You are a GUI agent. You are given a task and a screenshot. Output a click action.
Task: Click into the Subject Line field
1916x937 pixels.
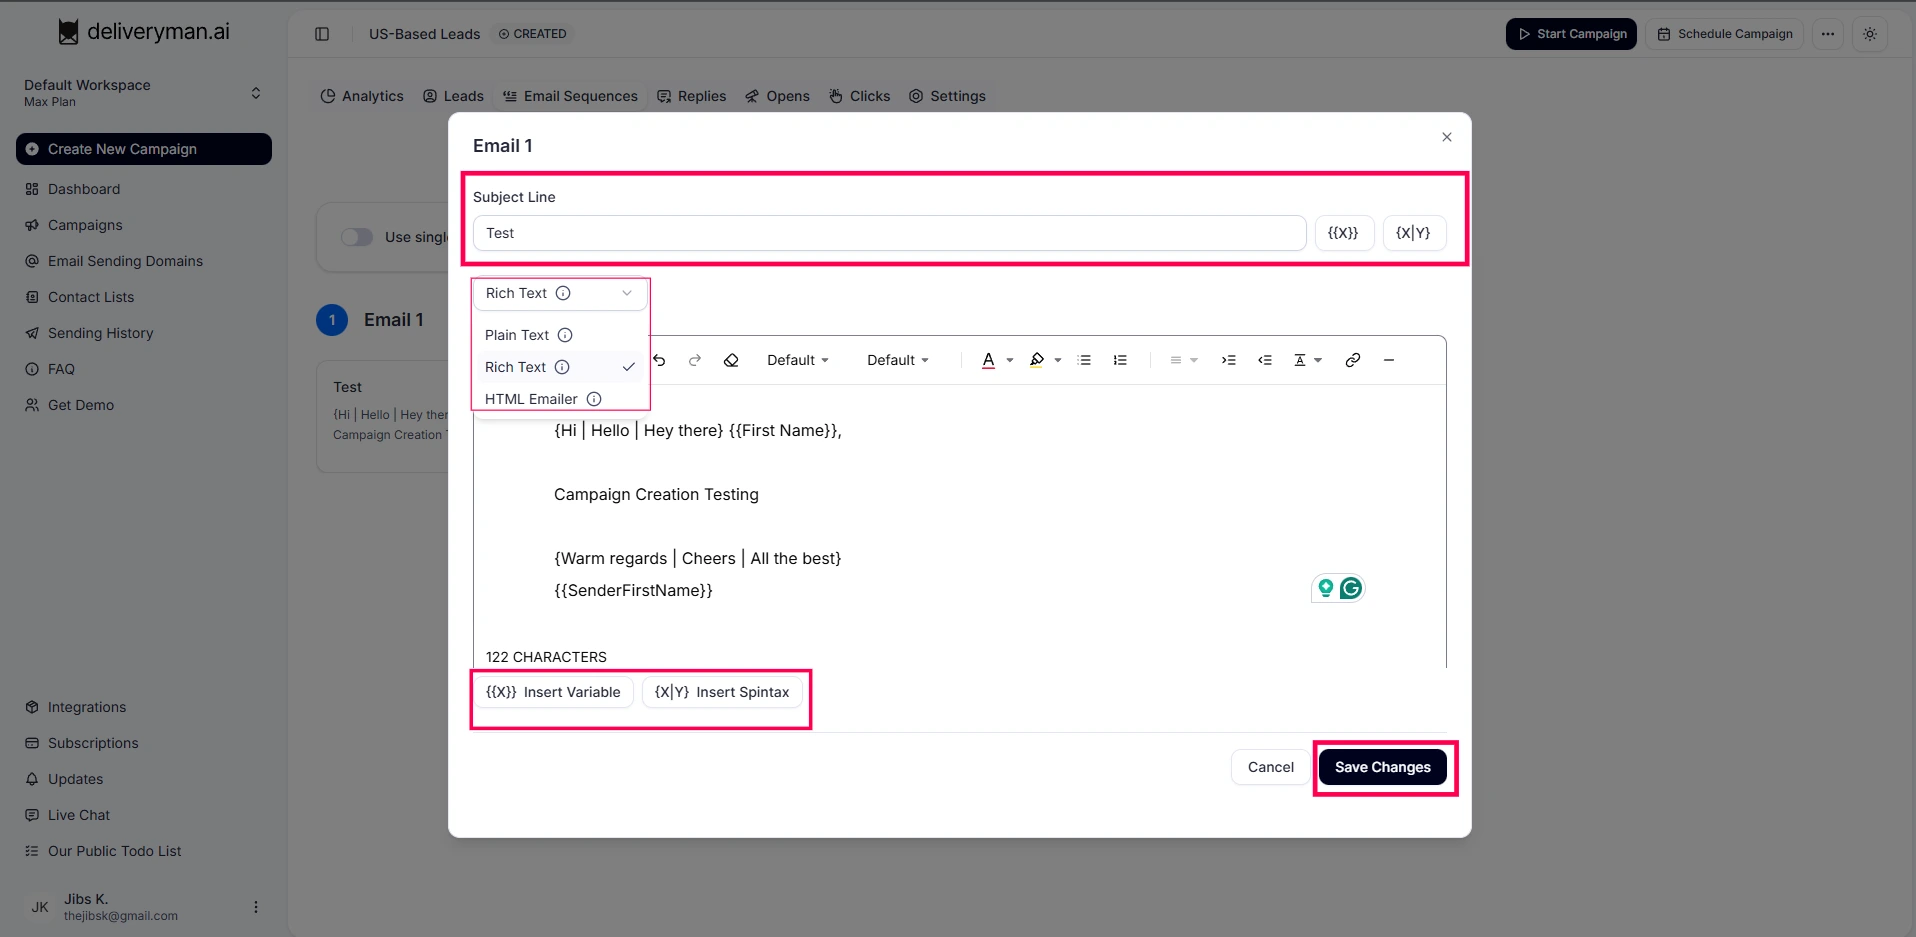pyautogui.click(x=889, y=233)
